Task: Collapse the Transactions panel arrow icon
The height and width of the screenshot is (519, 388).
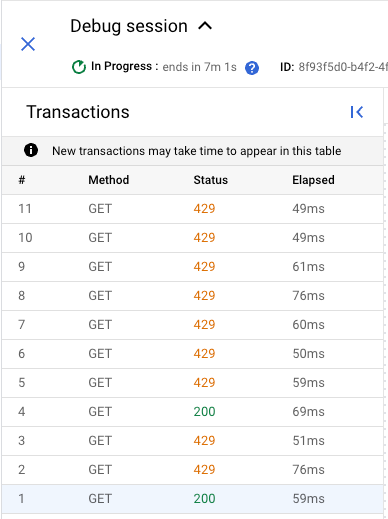Action: pos(357,112)
